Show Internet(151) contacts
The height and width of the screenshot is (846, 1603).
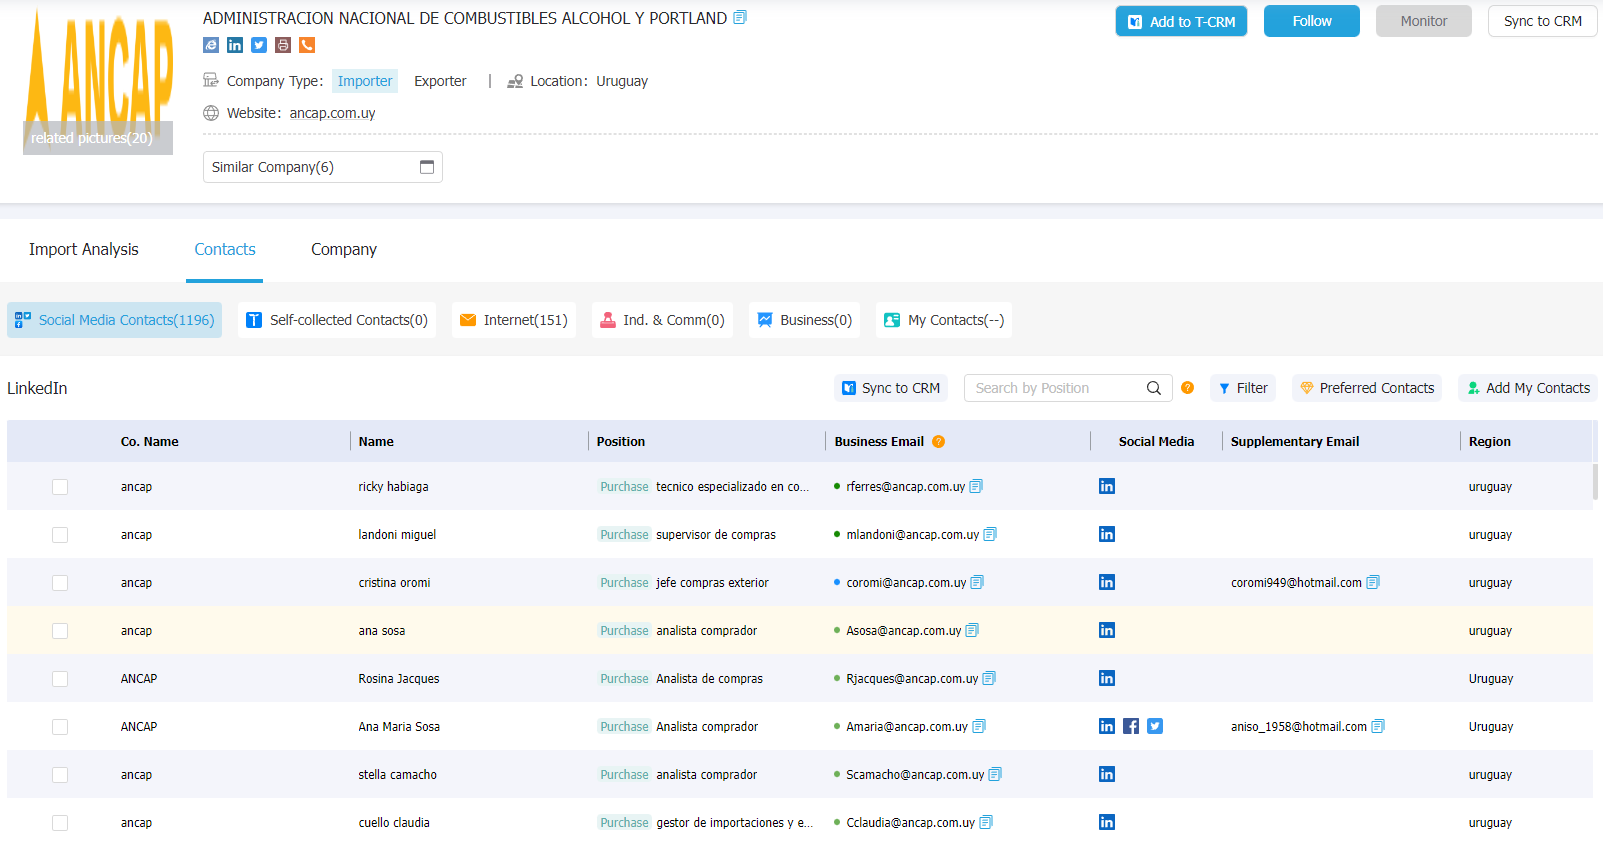point(514,320)
